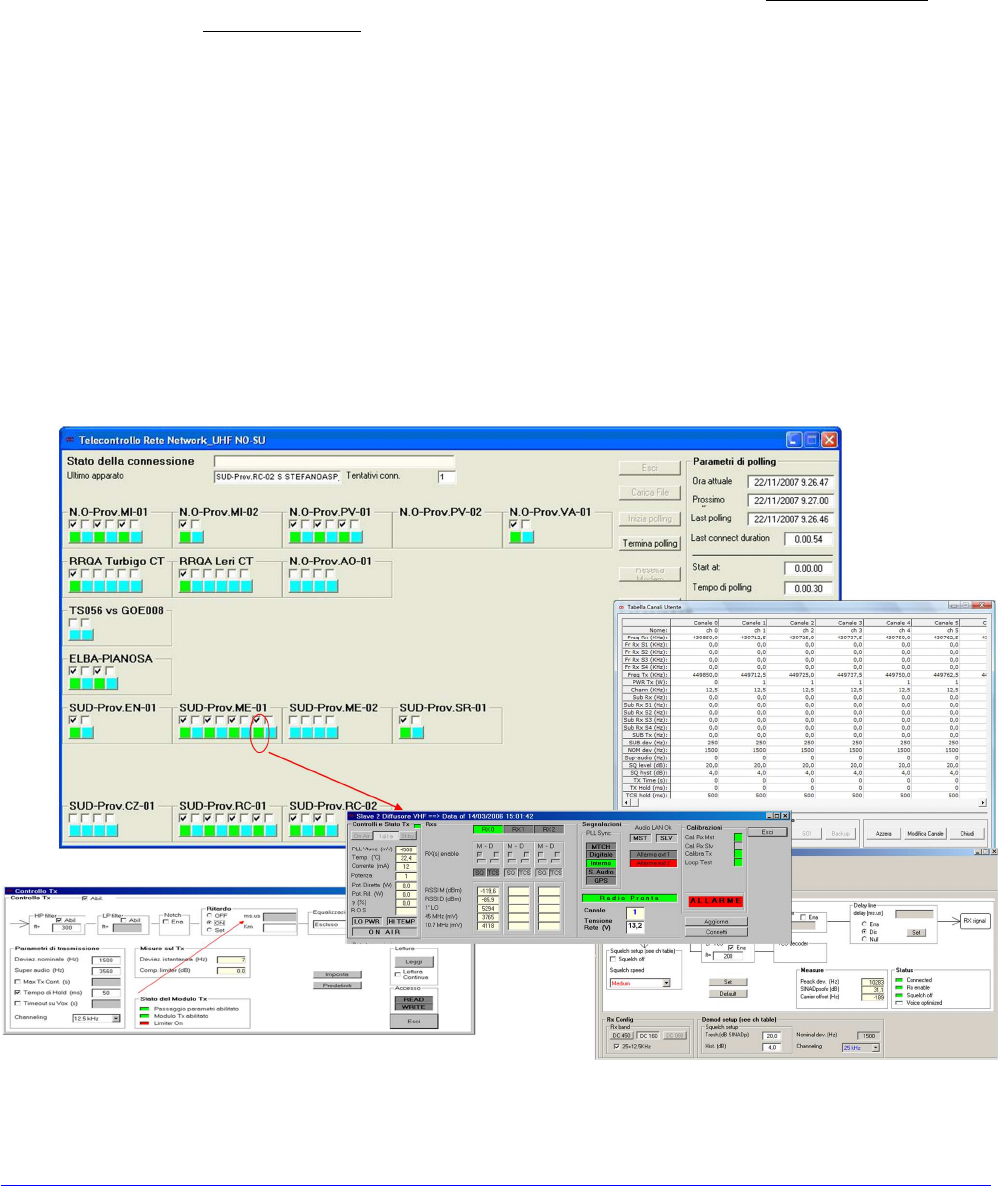This screenshot has height=1186, width=998.
Task: Click Termina polling button
Action: (x=649, y=544)
